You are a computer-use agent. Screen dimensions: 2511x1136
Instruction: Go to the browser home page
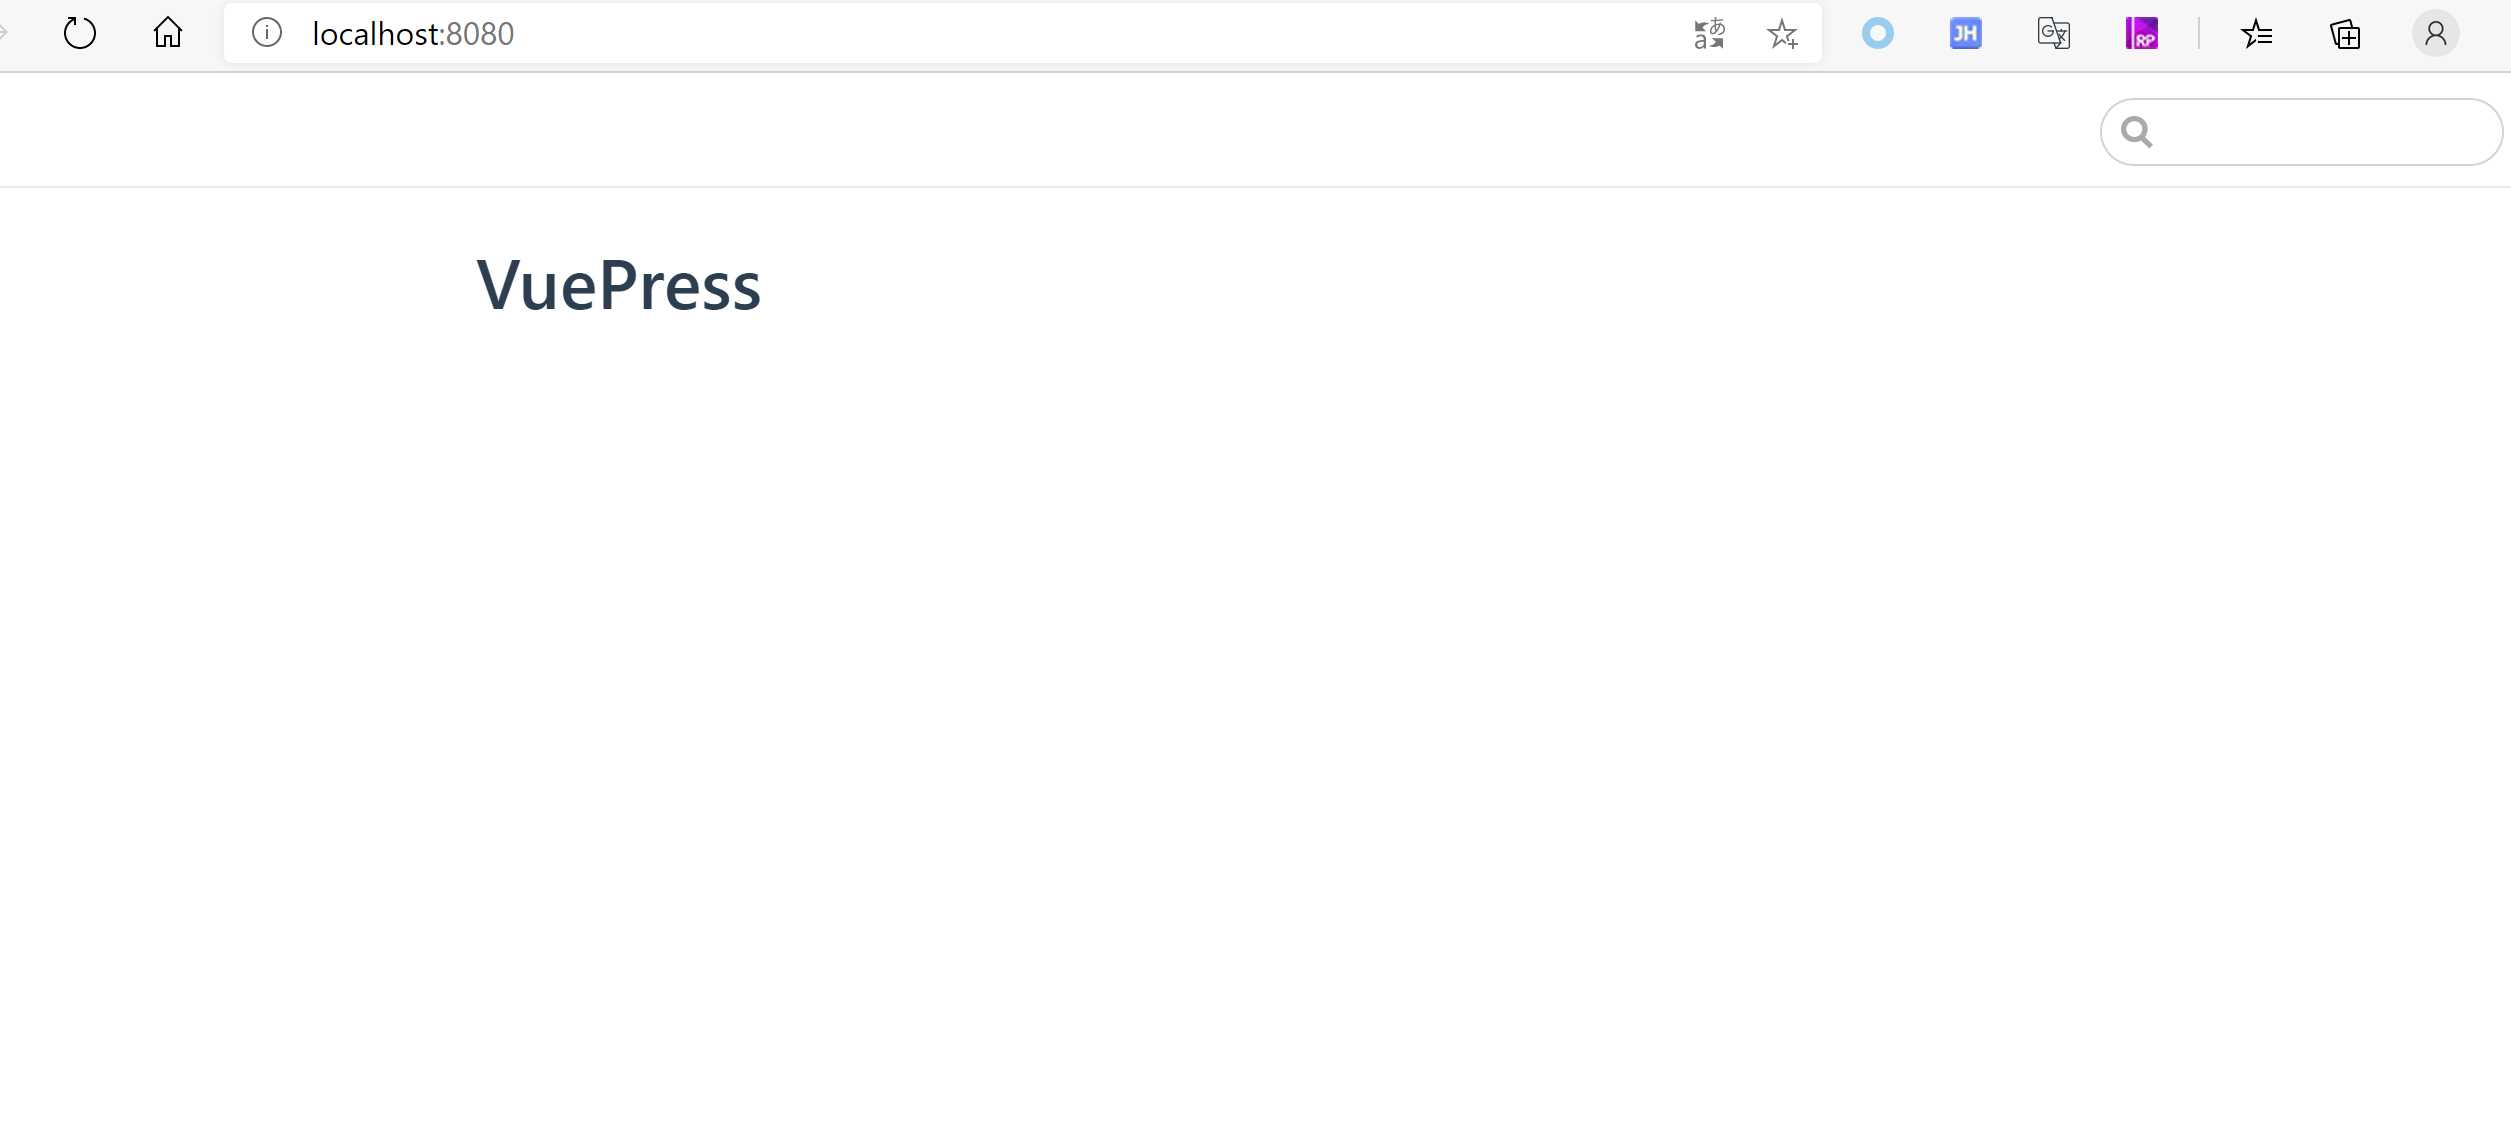(x=168, y=33)
